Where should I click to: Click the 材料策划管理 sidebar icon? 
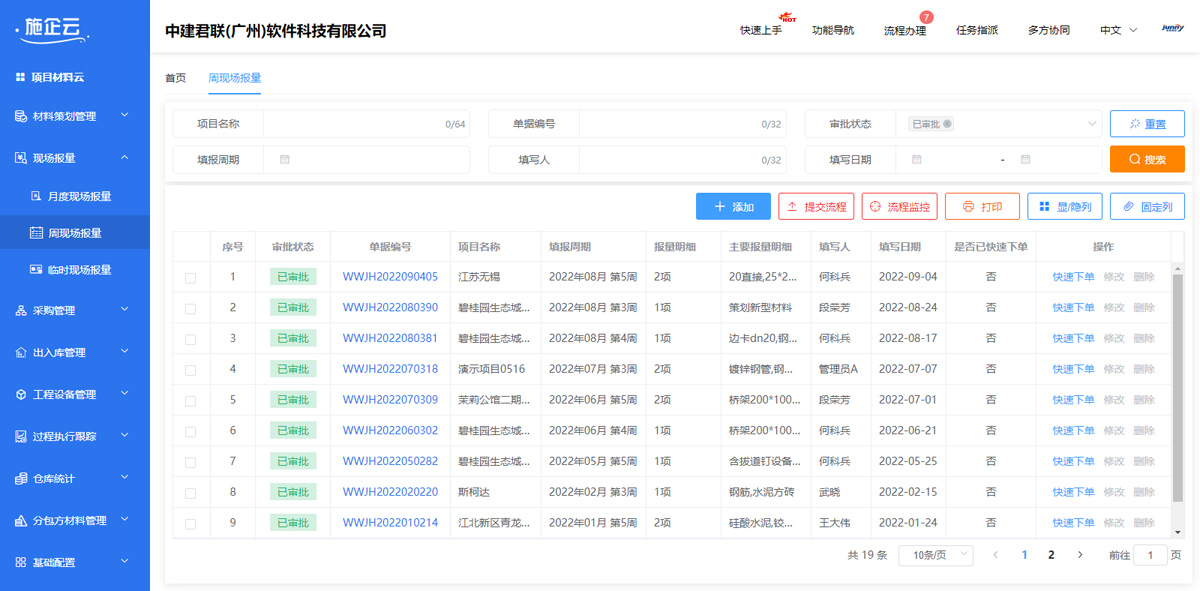coord(21,116)
